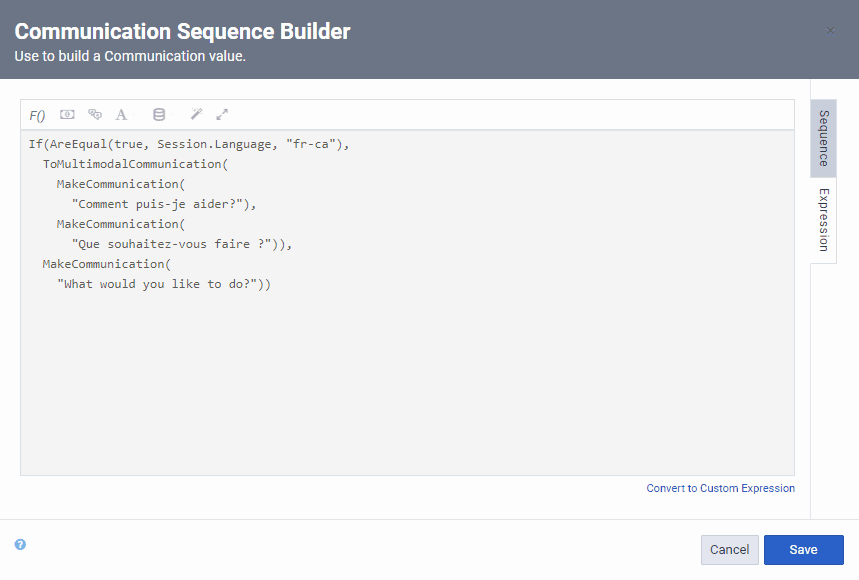Save the communication sequence
859x580 pixels.
pyautogui.click(x=803, y=549)
